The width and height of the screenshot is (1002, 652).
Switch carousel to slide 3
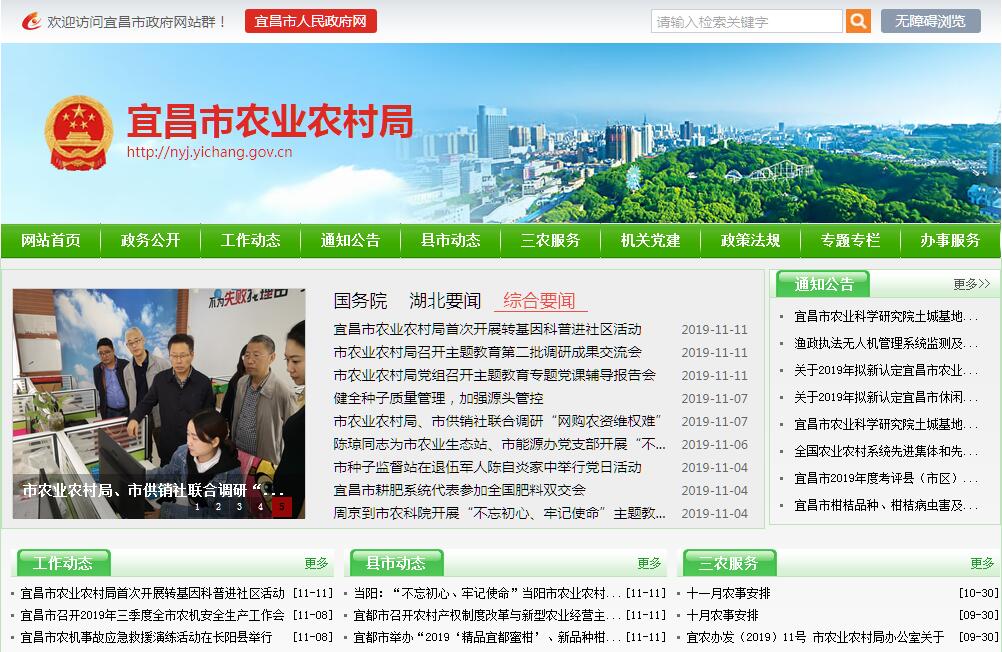(x=240, y=507)
